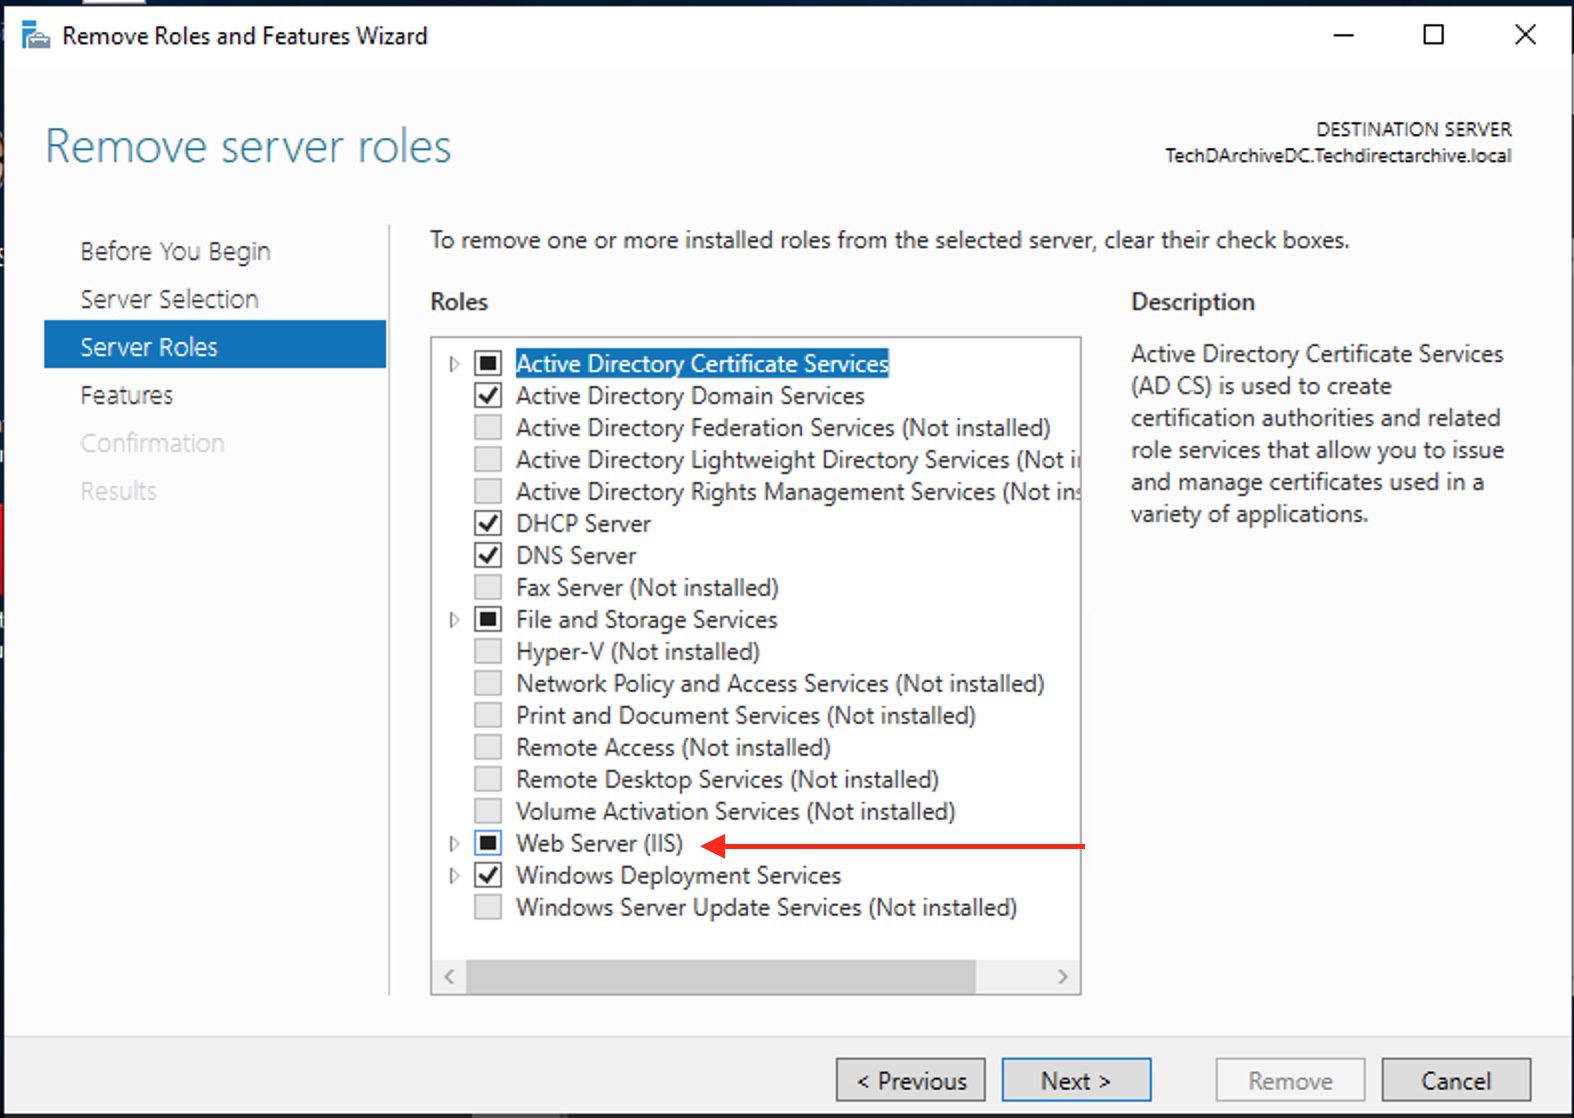
Task: Select Active Directory Lightweight Directory Services row
Action: coord(797,459)
